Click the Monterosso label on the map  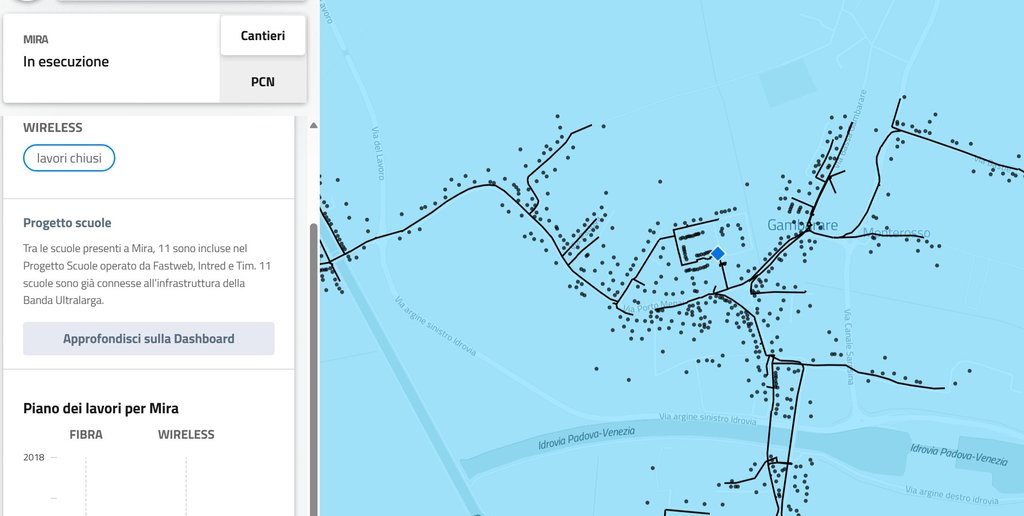(x=896, y=233)
